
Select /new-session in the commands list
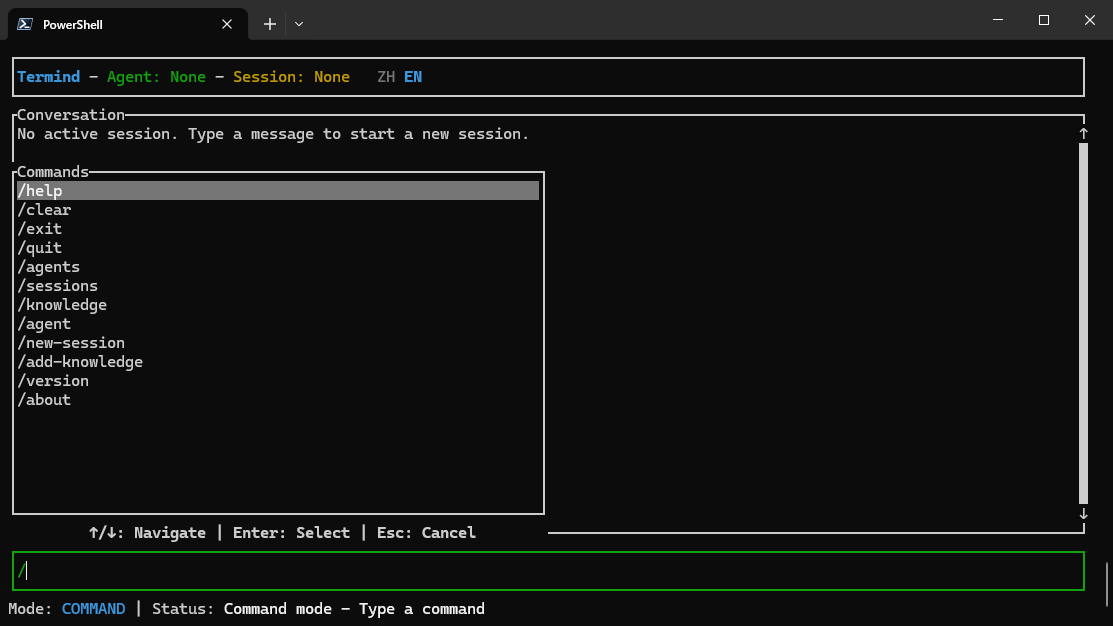[x=71, y=343]
